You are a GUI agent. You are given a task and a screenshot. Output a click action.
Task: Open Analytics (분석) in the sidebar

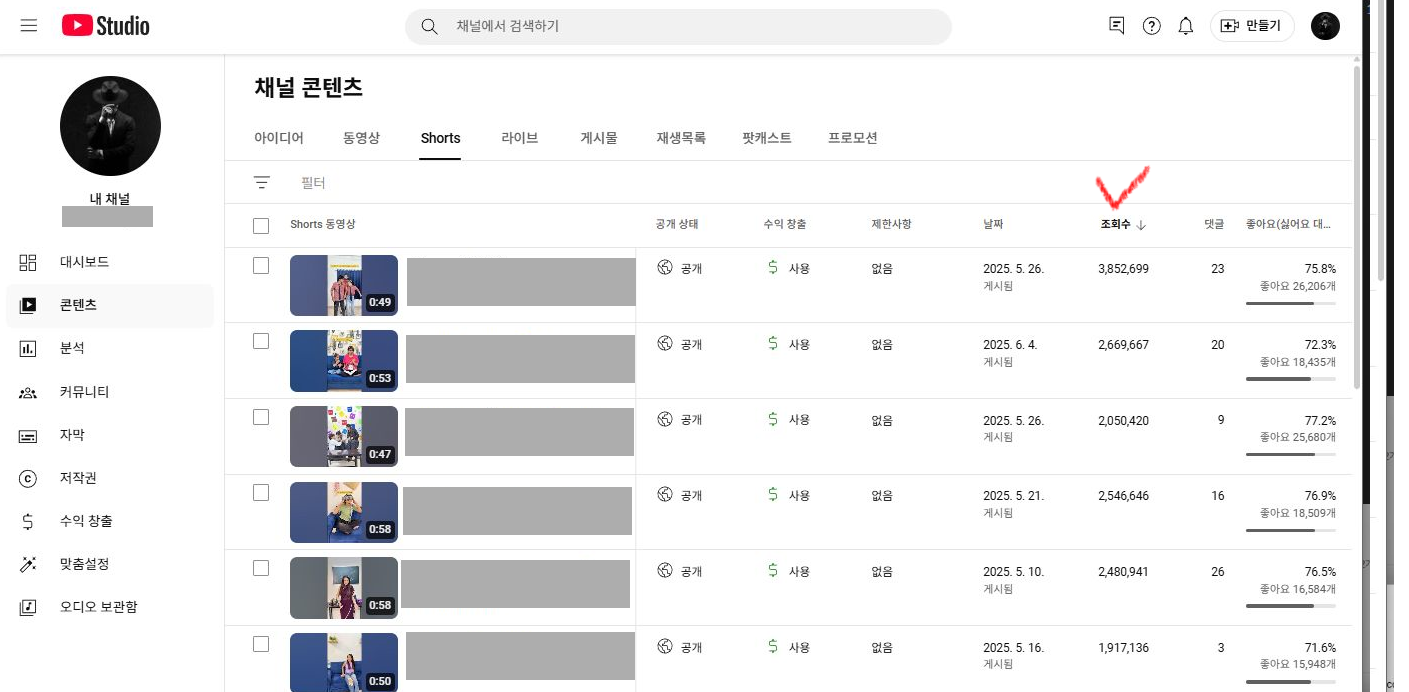[72, 348]
